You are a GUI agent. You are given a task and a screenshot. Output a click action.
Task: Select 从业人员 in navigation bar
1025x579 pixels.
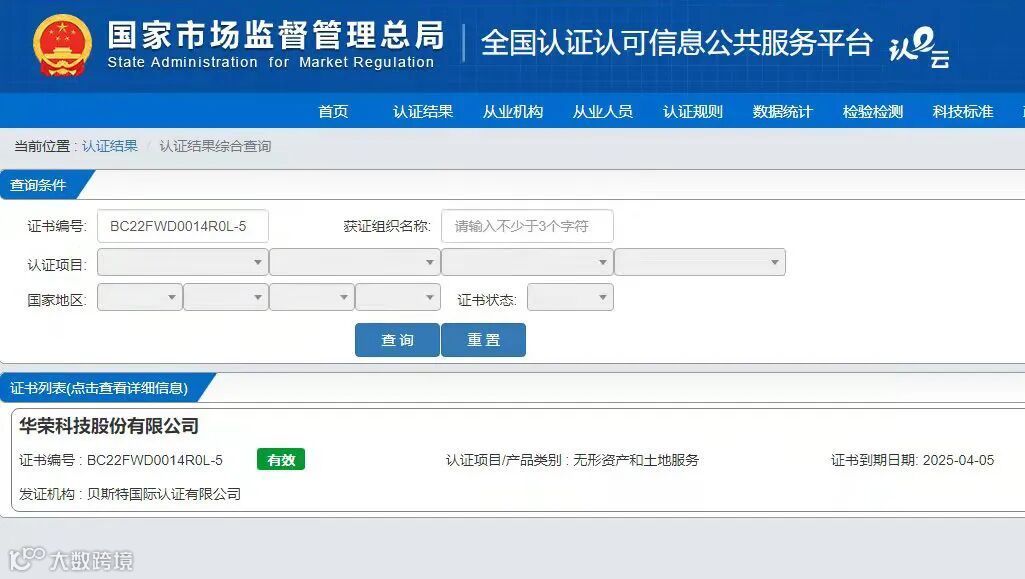[603, 111]
